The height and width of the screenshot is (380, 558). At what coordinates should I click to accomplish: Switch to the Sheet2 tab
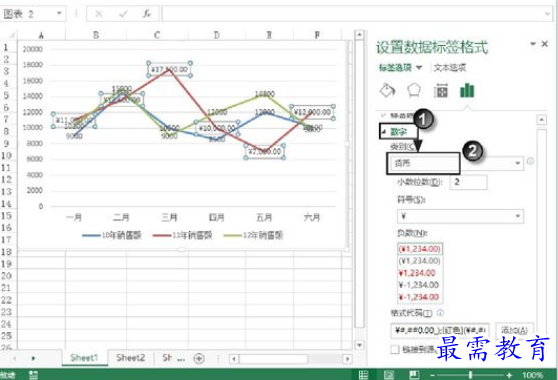[130, 358]
